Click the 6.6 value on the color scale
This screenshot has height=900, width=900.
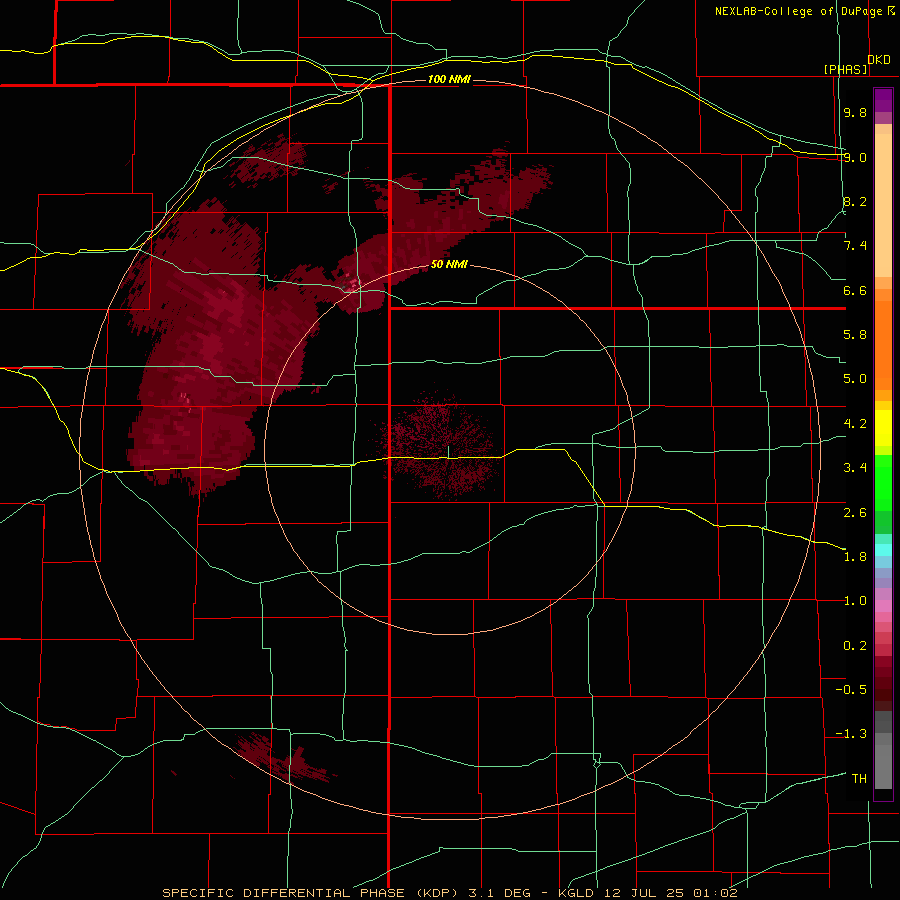pyautogui.click(x=855, y=290)
